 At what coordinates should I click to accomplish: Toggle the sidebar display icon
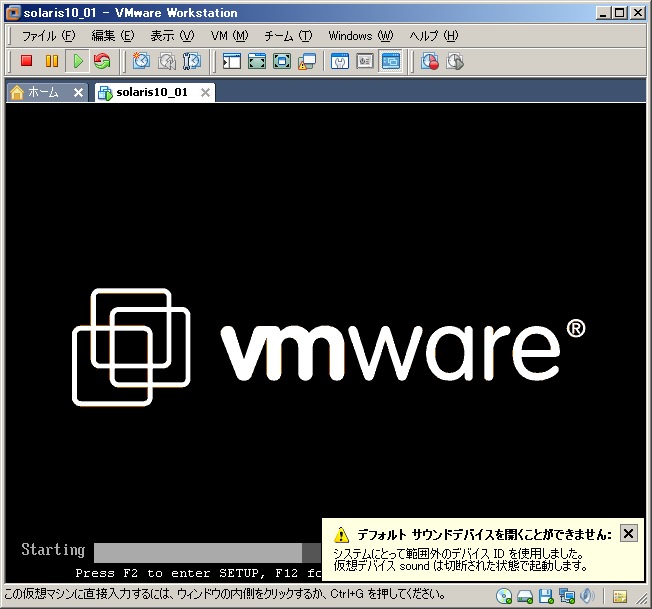232,61
